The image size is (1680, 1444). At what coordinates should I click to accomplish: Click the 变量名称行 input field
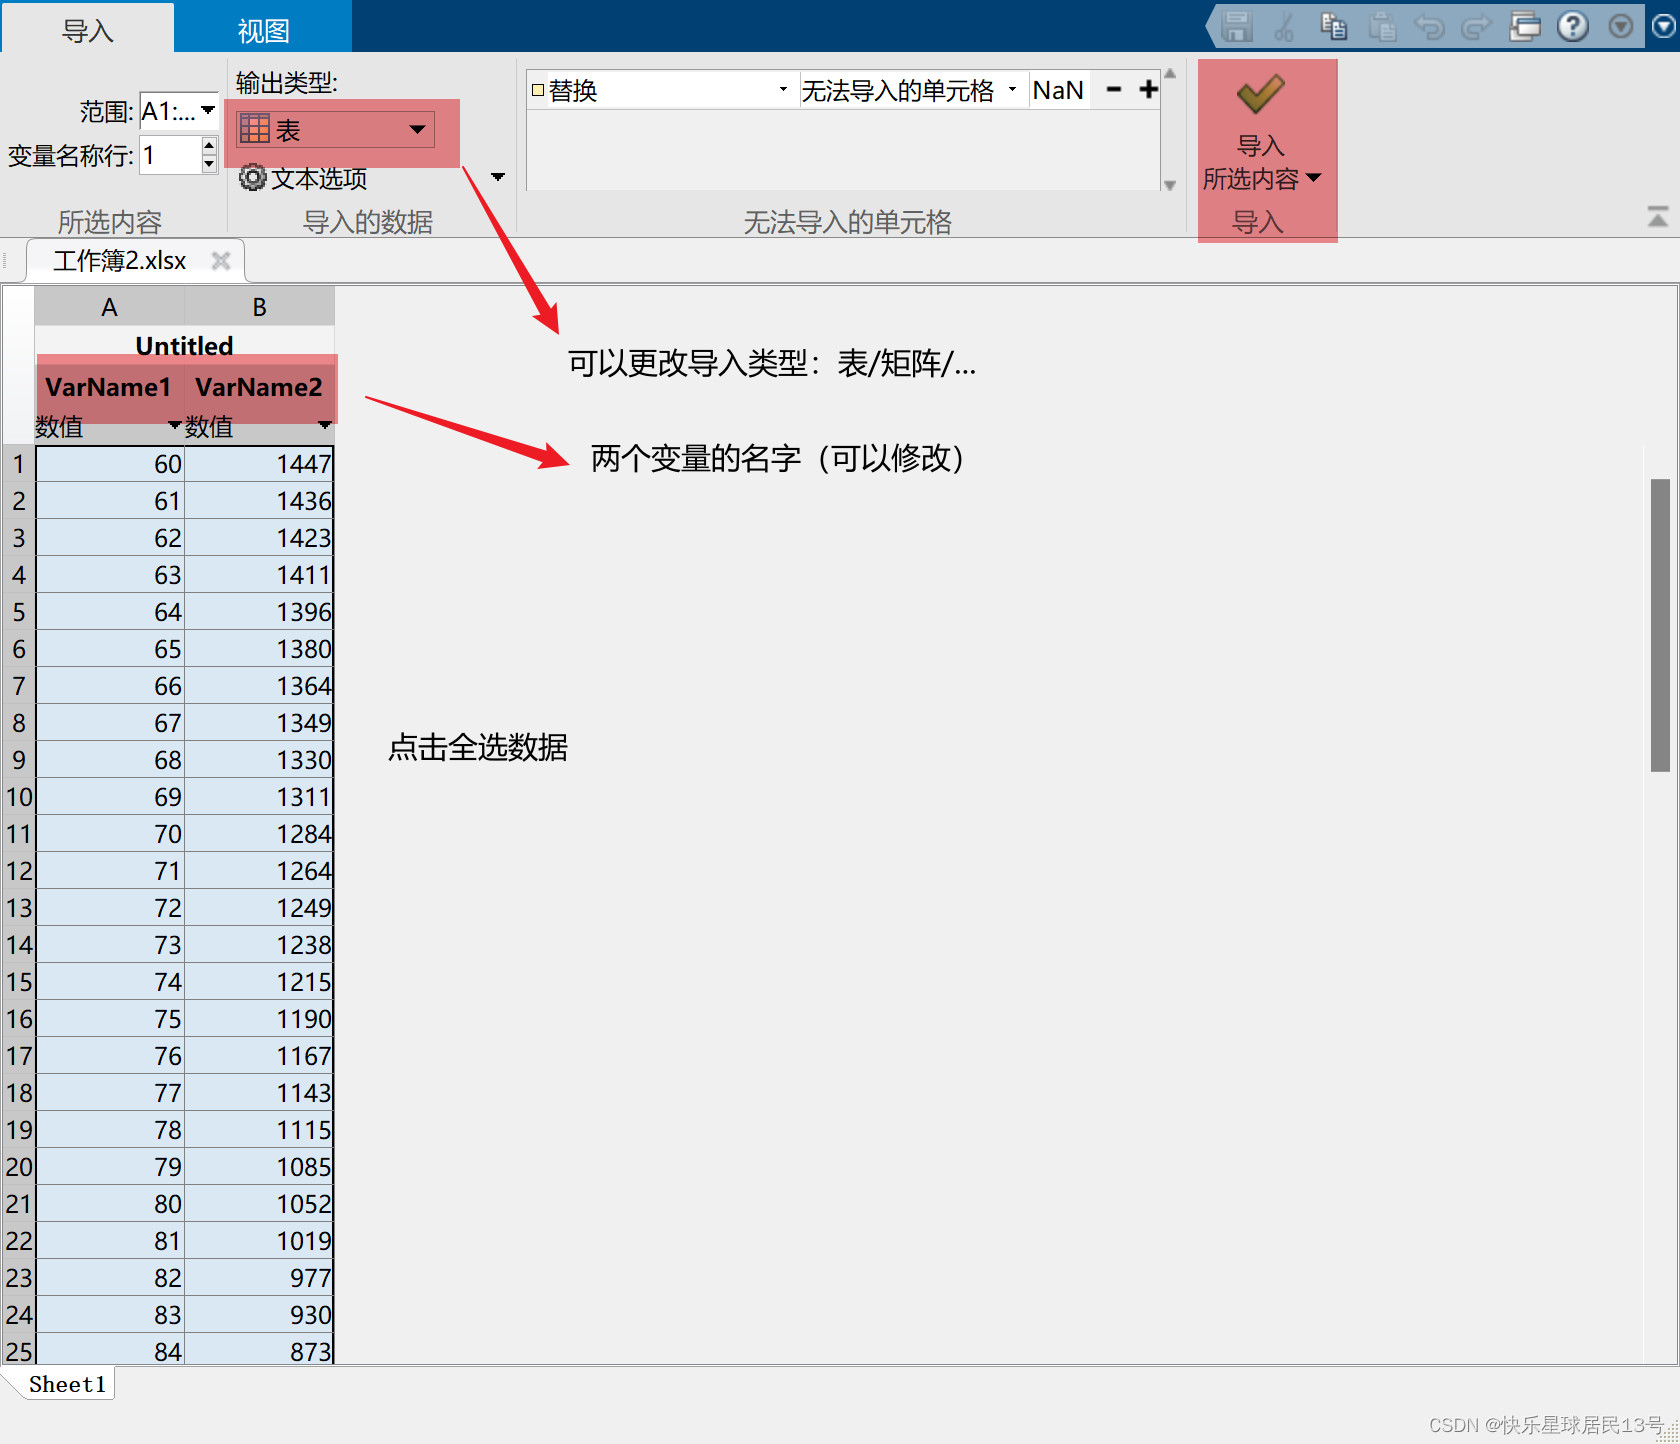tap(170, 155)
